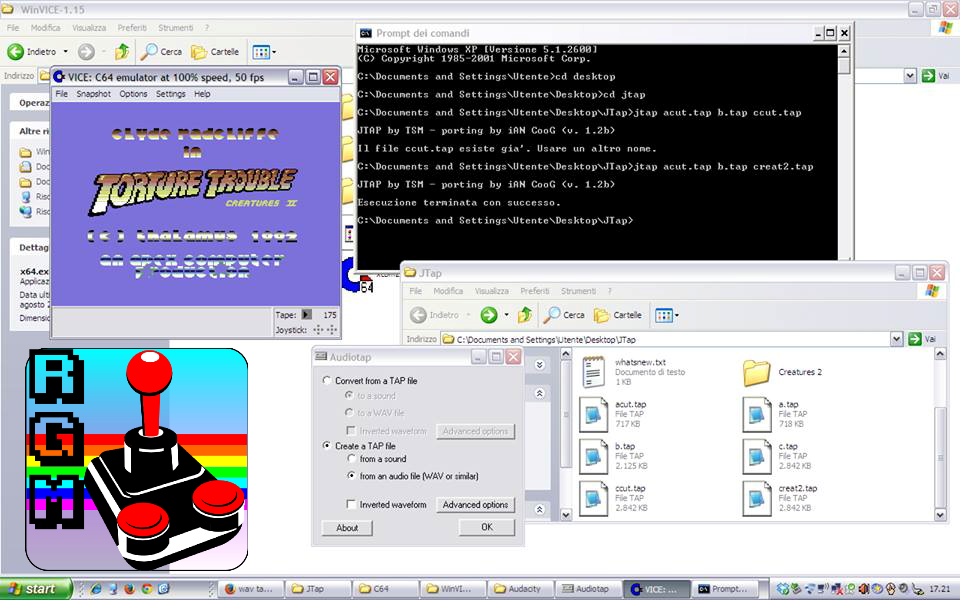Viewport: 960px width, 600px height.
Task: Open Cerca search in WinVICE toolbar
Action: [x=161, y=51]
